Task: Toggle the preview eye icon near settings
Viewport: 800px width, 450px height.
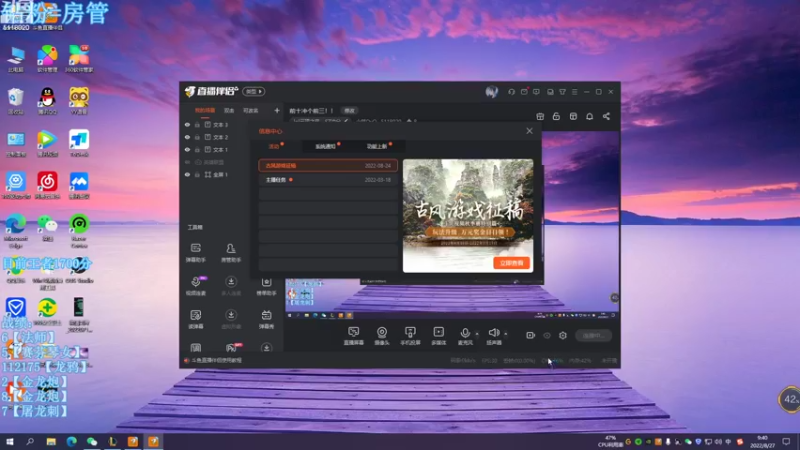Action: (x=547, y=335)
